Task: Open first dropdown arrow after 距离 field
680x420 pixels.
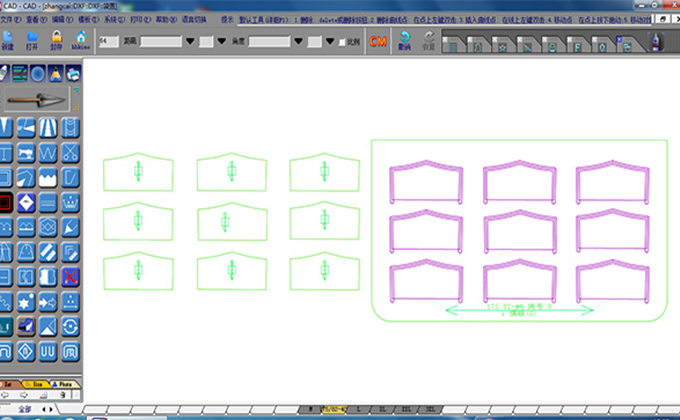Action: 190,41
